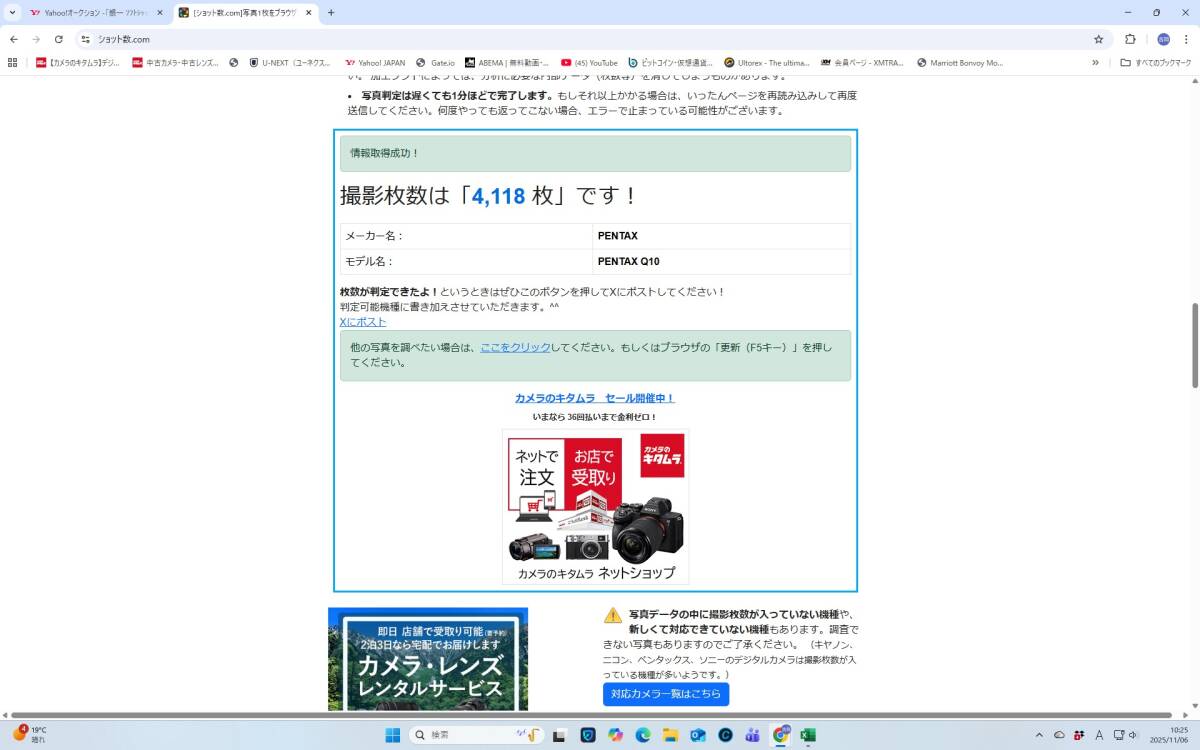
Task: Open the ABEMA bookmark
Action: pyautogui.click(x=506, y=62)
